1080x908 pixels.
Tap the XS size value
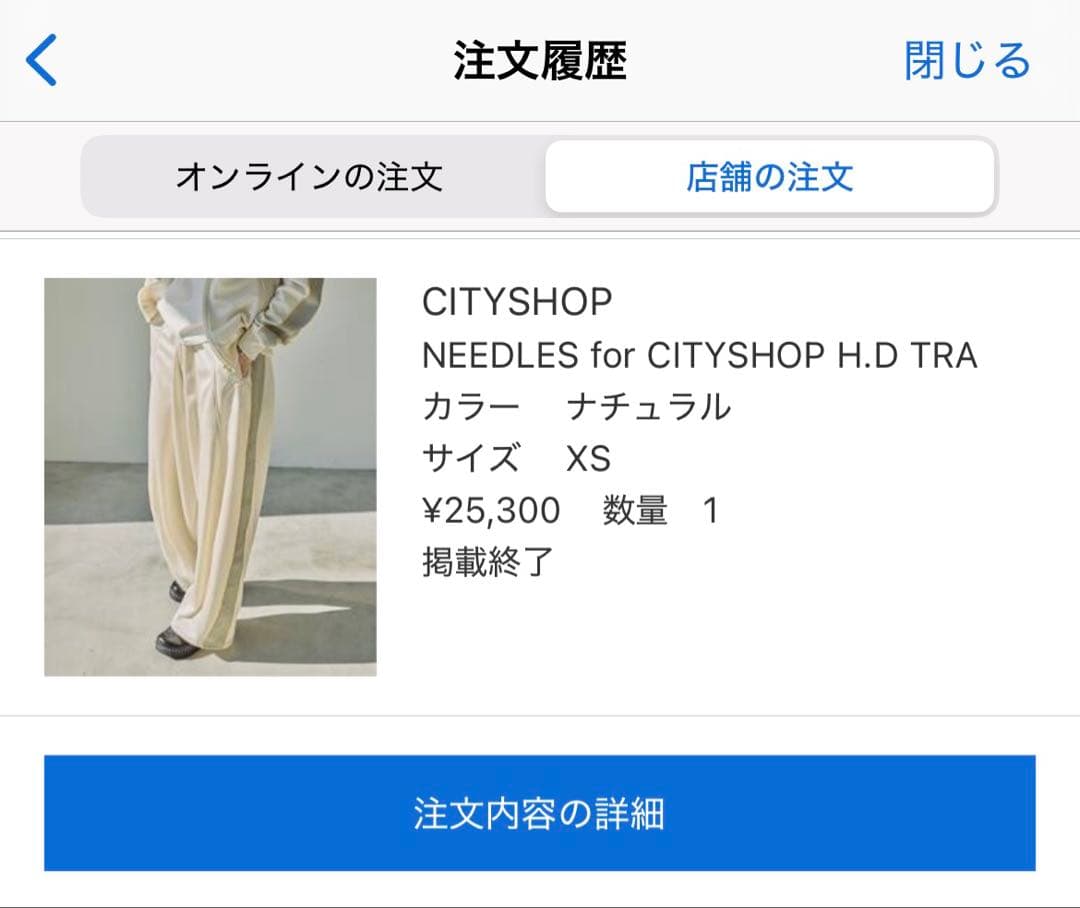point(588,459)
